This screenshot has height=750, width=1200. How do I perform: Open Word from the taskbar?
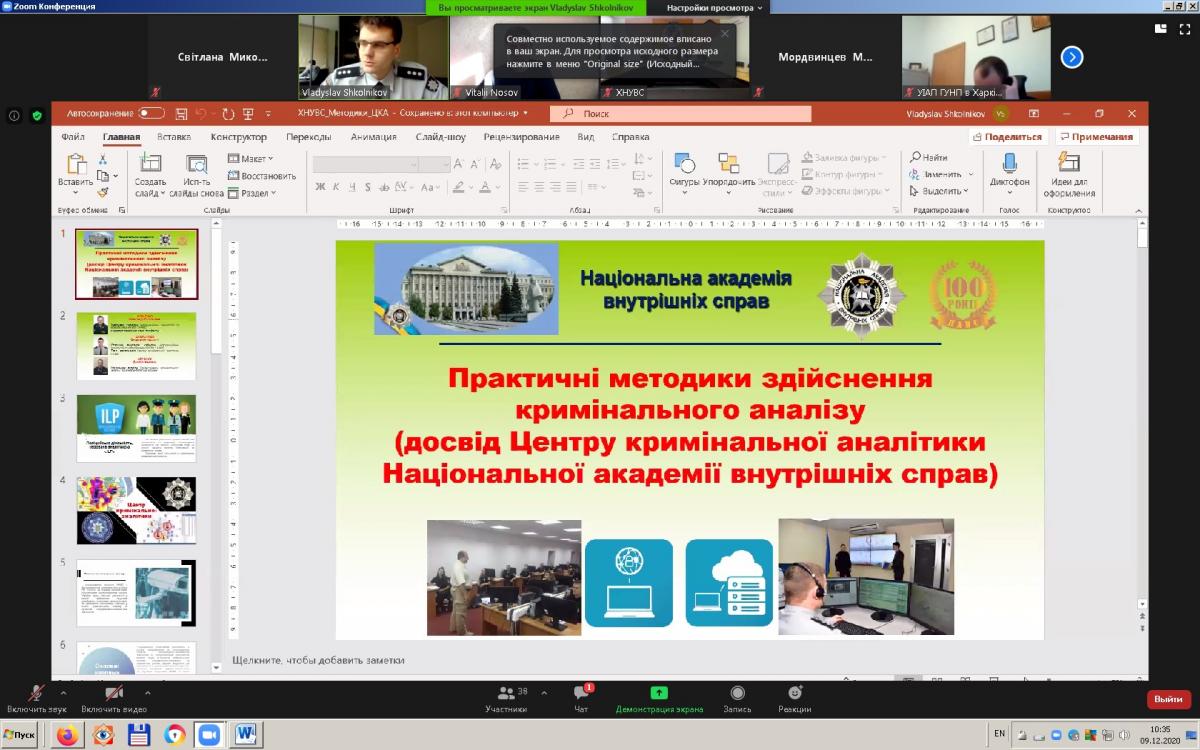tap(246, 735)
